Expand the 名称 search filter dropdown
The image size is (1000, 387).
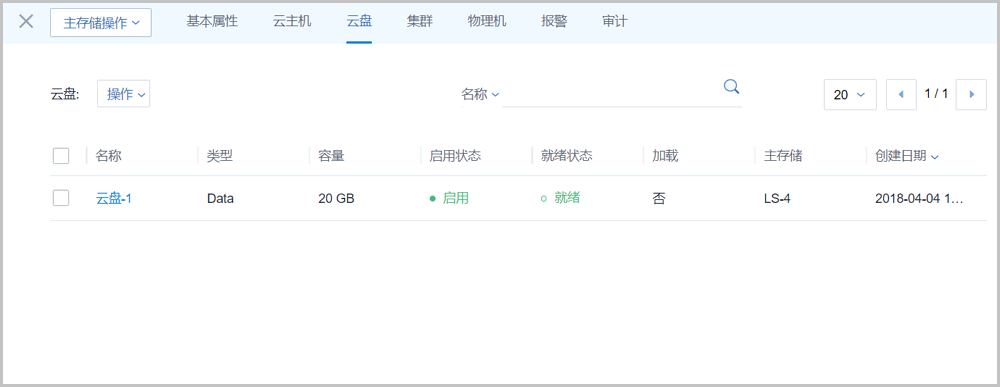point(480,94)
